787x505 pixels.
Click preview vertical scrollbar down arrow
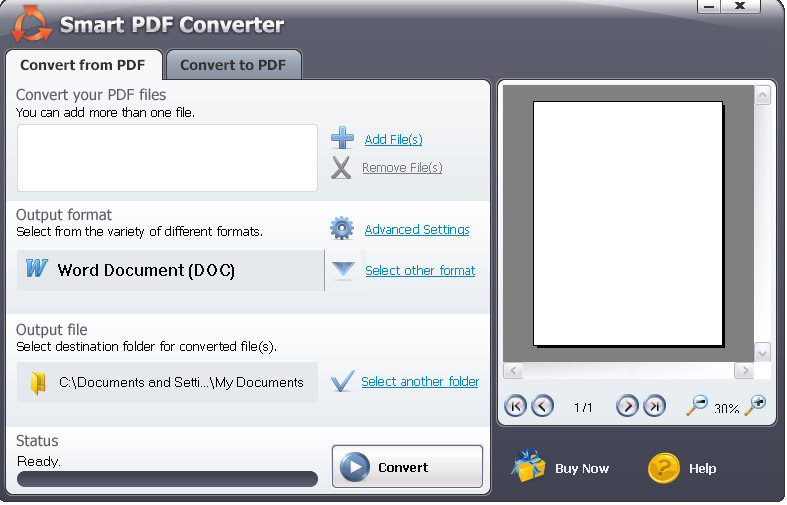(762, 352)
